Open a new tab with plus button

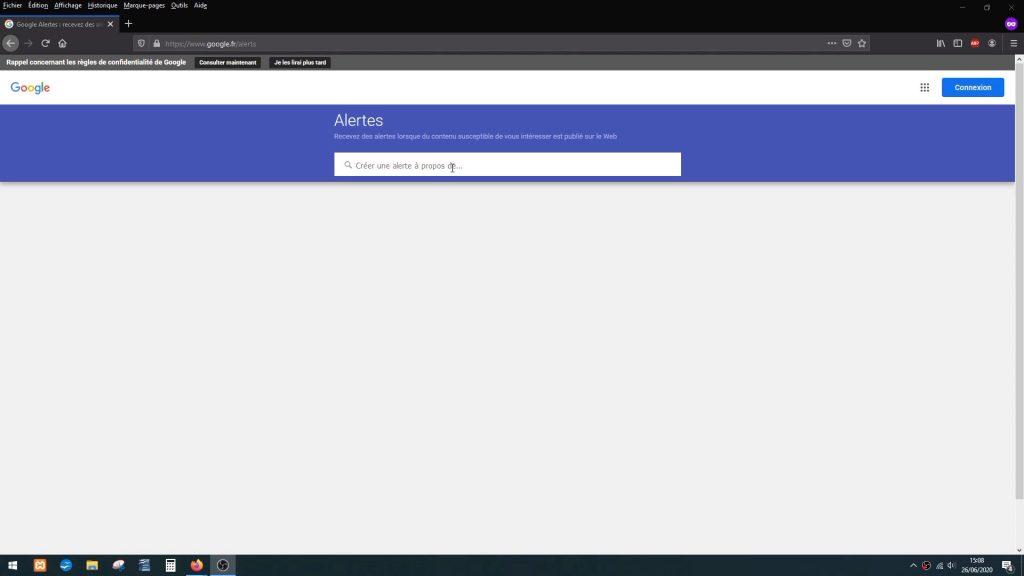click(x=128, y=24)
